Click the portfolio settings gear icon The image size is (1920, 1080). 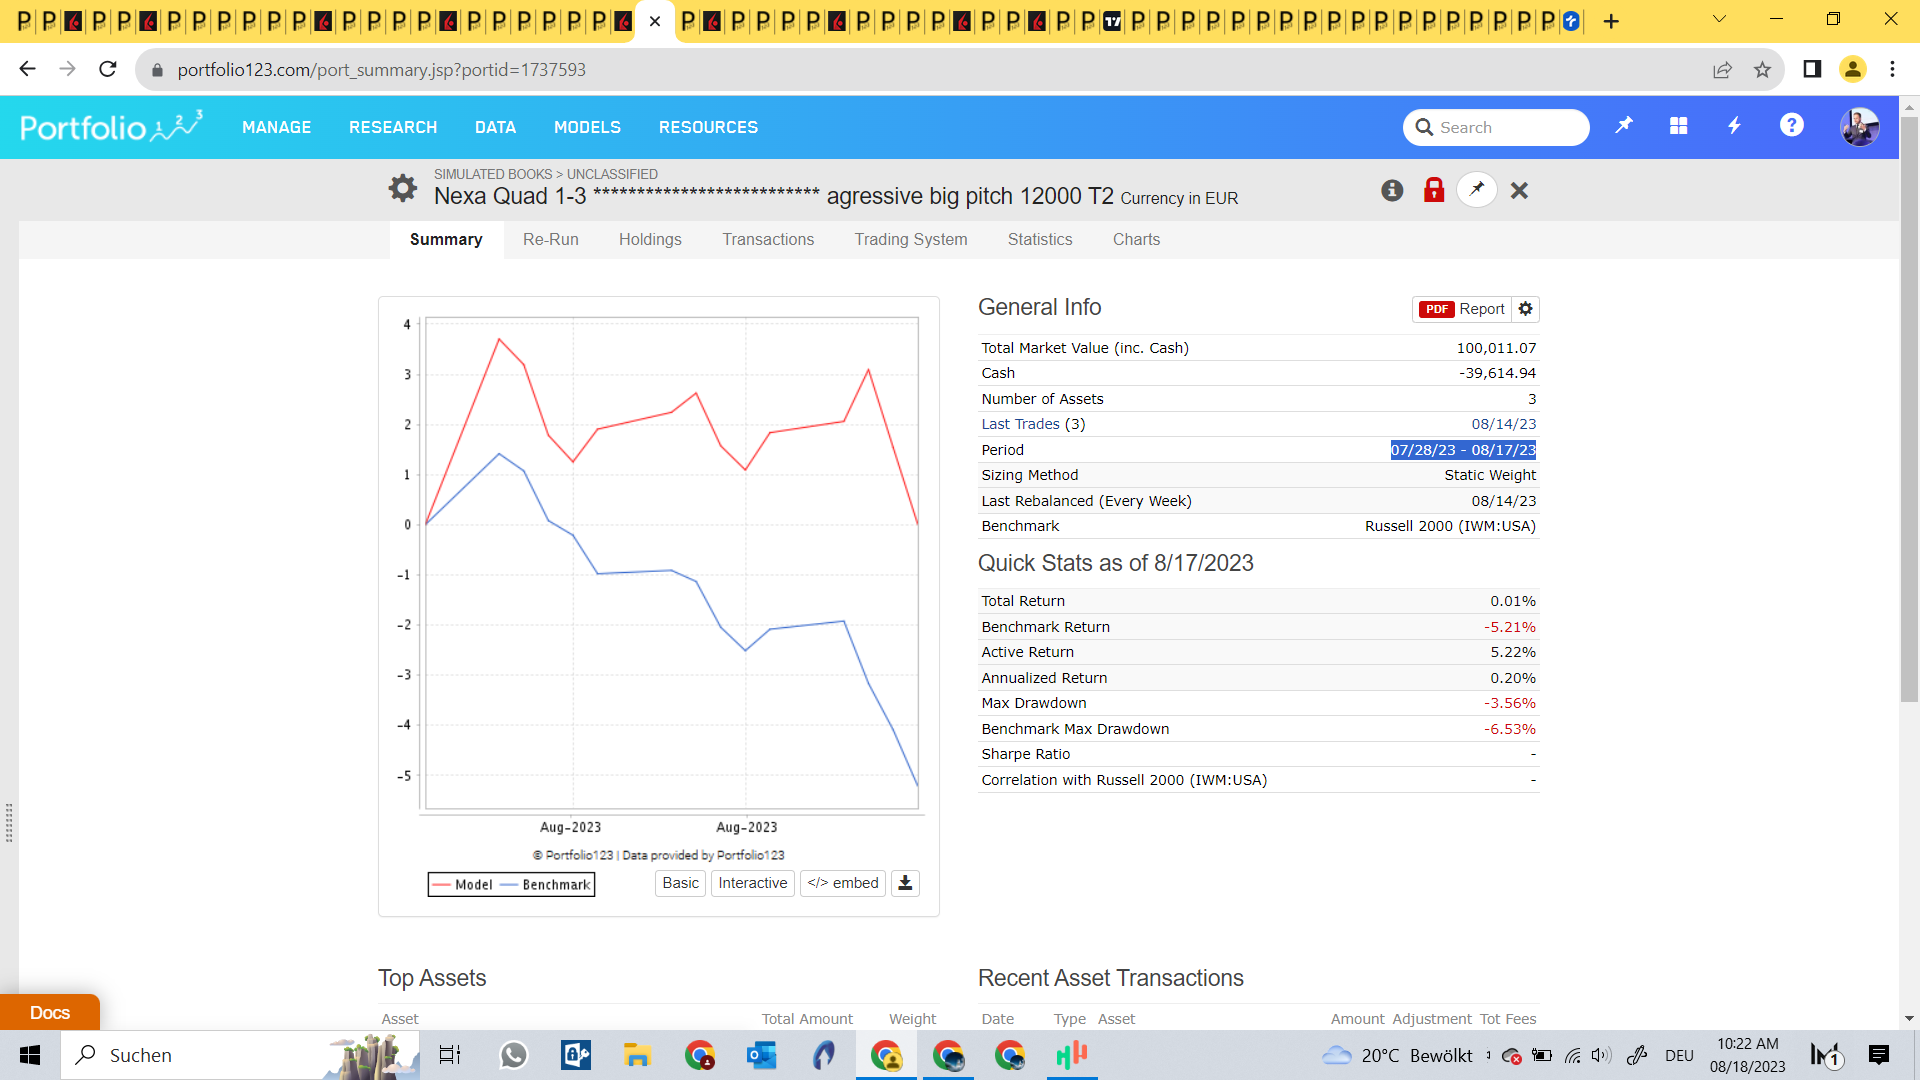pyautogui.click(x=402, y=188)
